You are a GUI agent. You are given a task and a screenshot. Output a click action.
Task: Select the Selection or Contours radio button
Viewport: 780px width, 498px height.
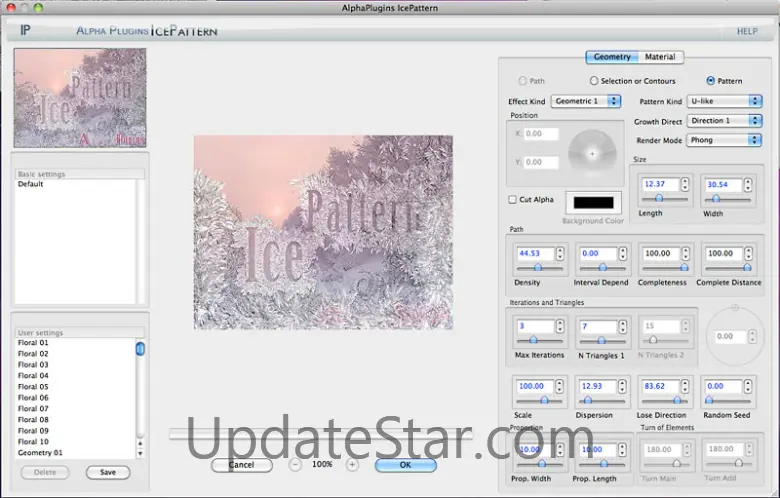click(x=593, y=81)
